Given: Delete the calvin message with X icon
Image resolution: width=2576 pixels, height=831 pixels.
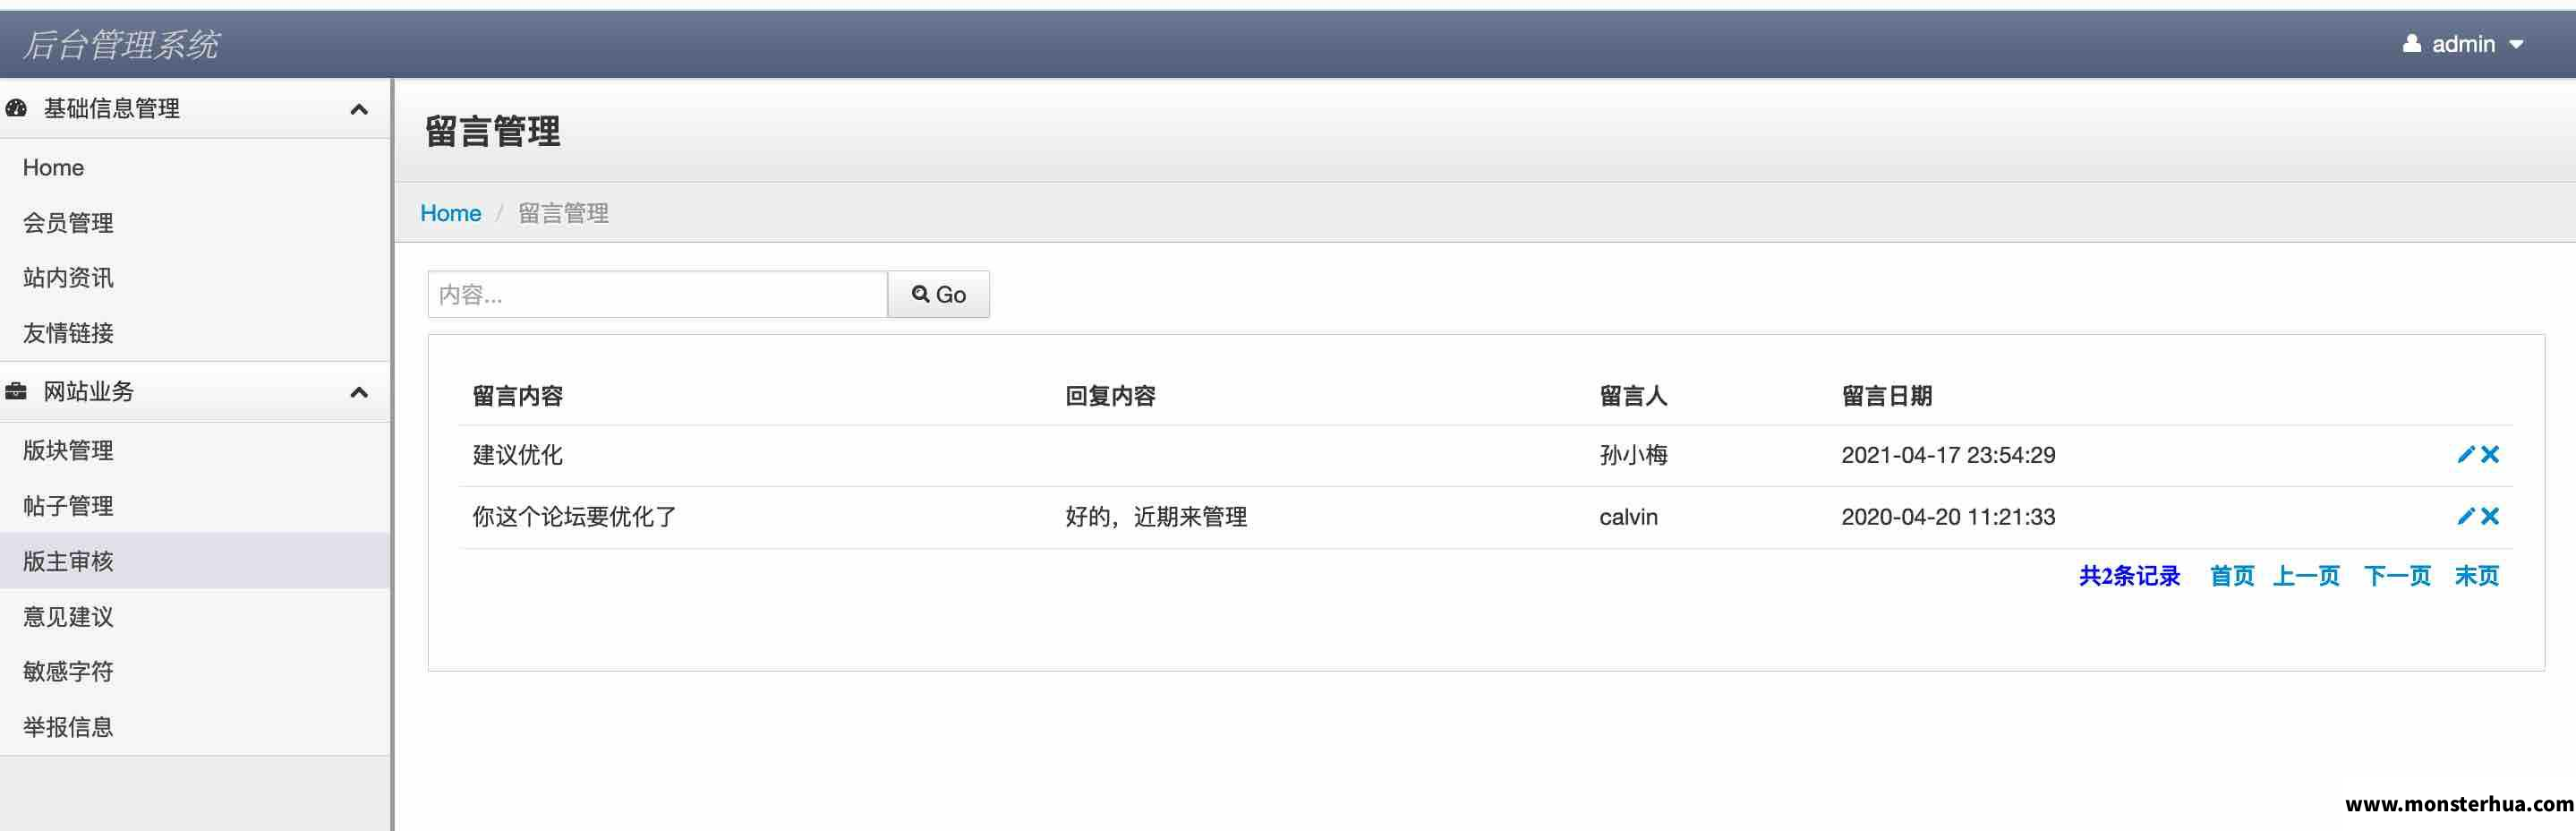Looking at the screenshot, I should click(x=2490, y=517).
